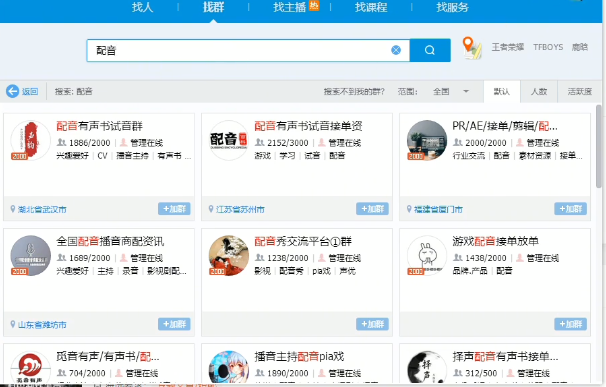Open the 找课程 tab
The image size is (606, 387).
371,7
